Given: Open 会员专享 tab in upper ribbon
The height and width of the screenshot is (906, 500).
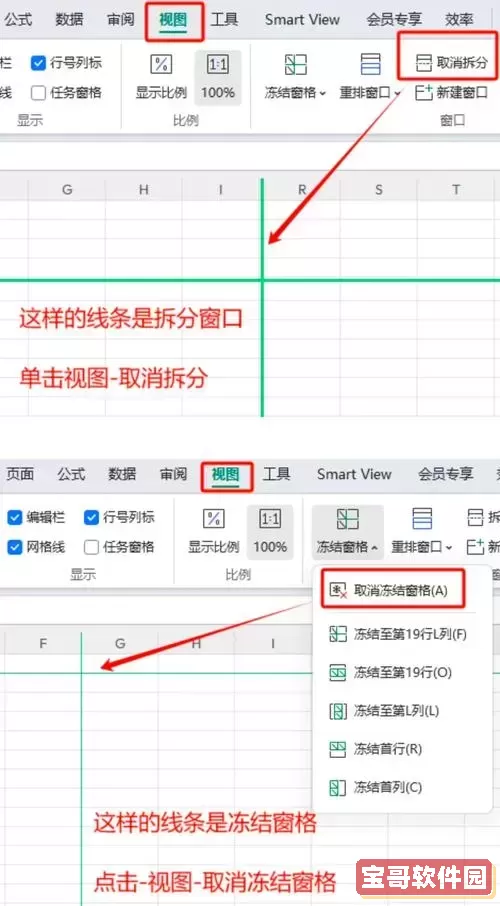Looking at the screenshot, I should point(394,20).
